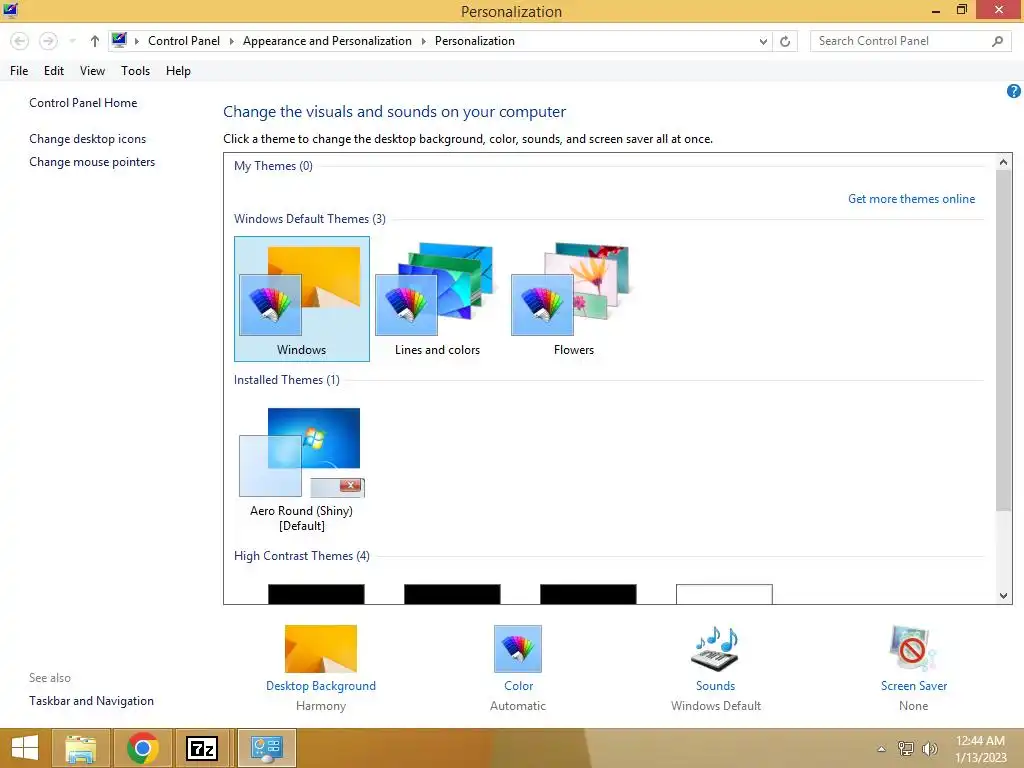1024x768 pixels.
Task: Click the theme list scrollbar thumb
Action: click(x=1004, y=340)
